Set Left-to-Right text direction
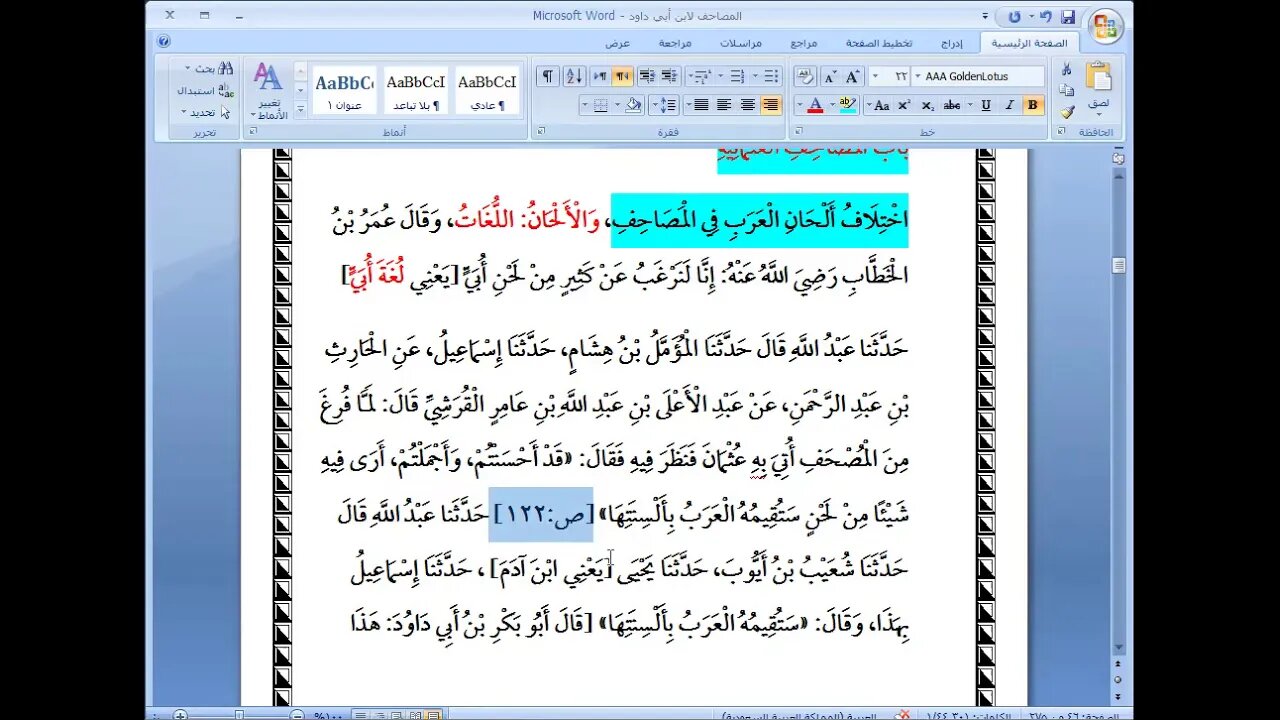 pos(600,77)
